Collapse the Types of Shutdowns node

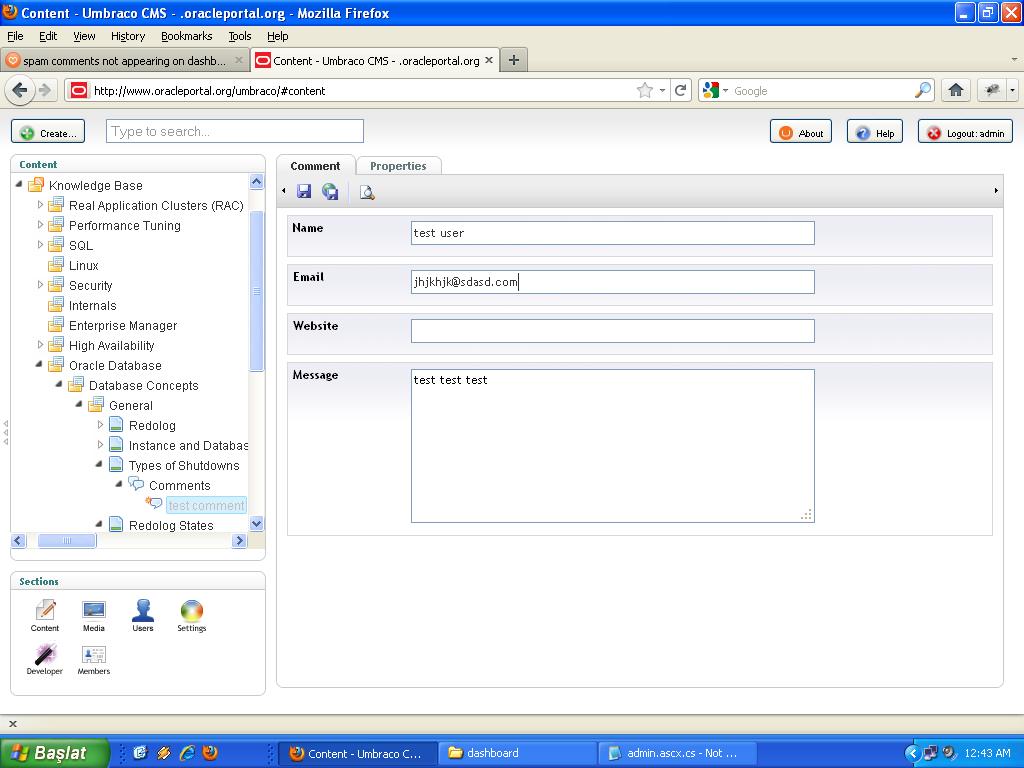click(99, 464)
